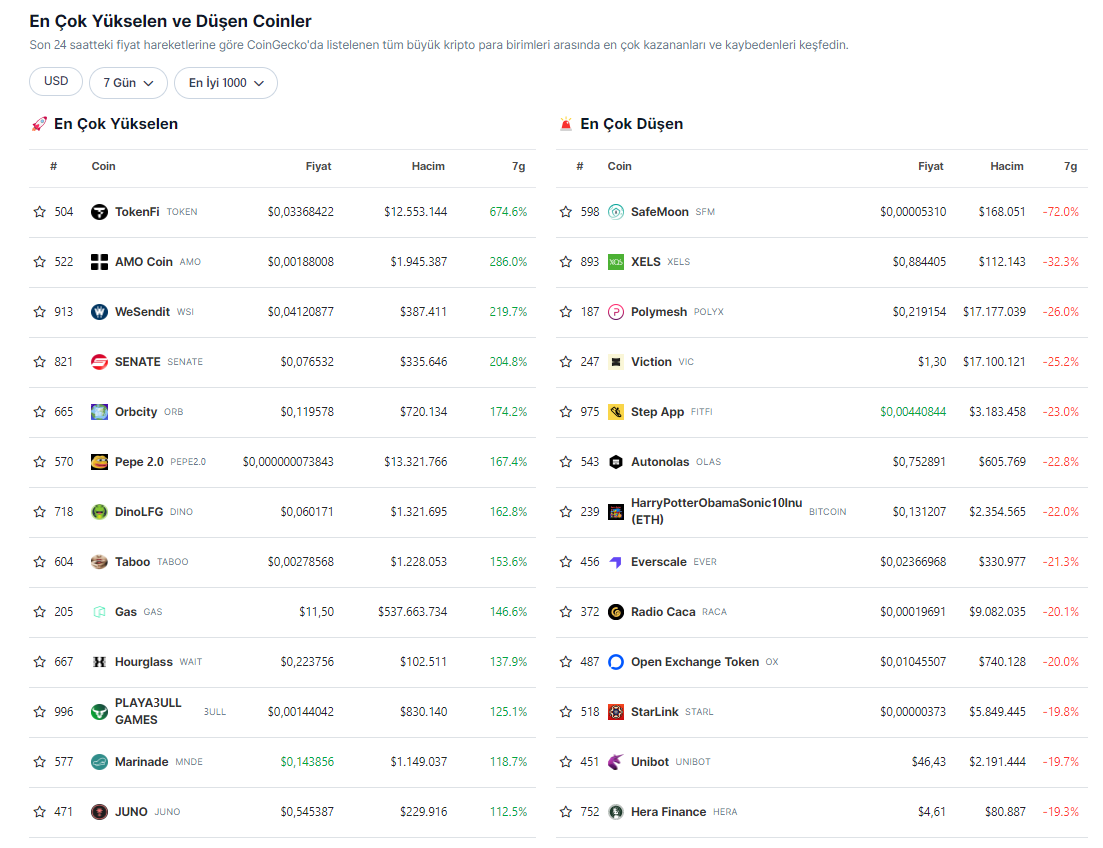This screenshot has width=1103, height=848.
Task: Select the USD currency button
Action: (x=56, y=82)
